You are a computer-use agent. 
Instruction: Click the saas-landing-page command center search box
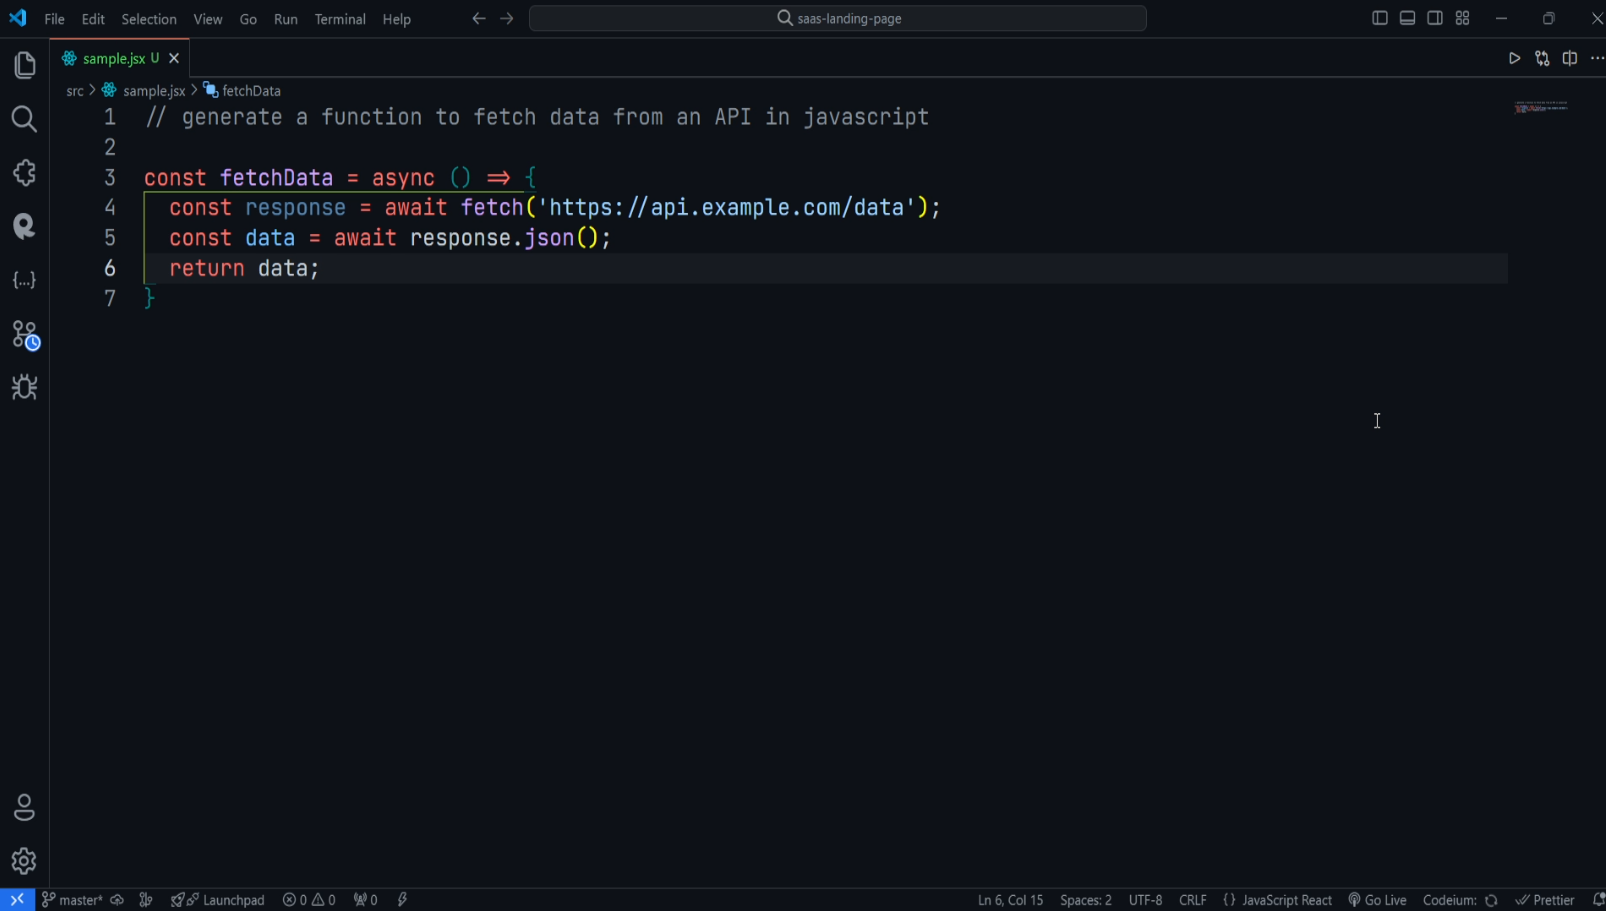(x=838, y=18)
